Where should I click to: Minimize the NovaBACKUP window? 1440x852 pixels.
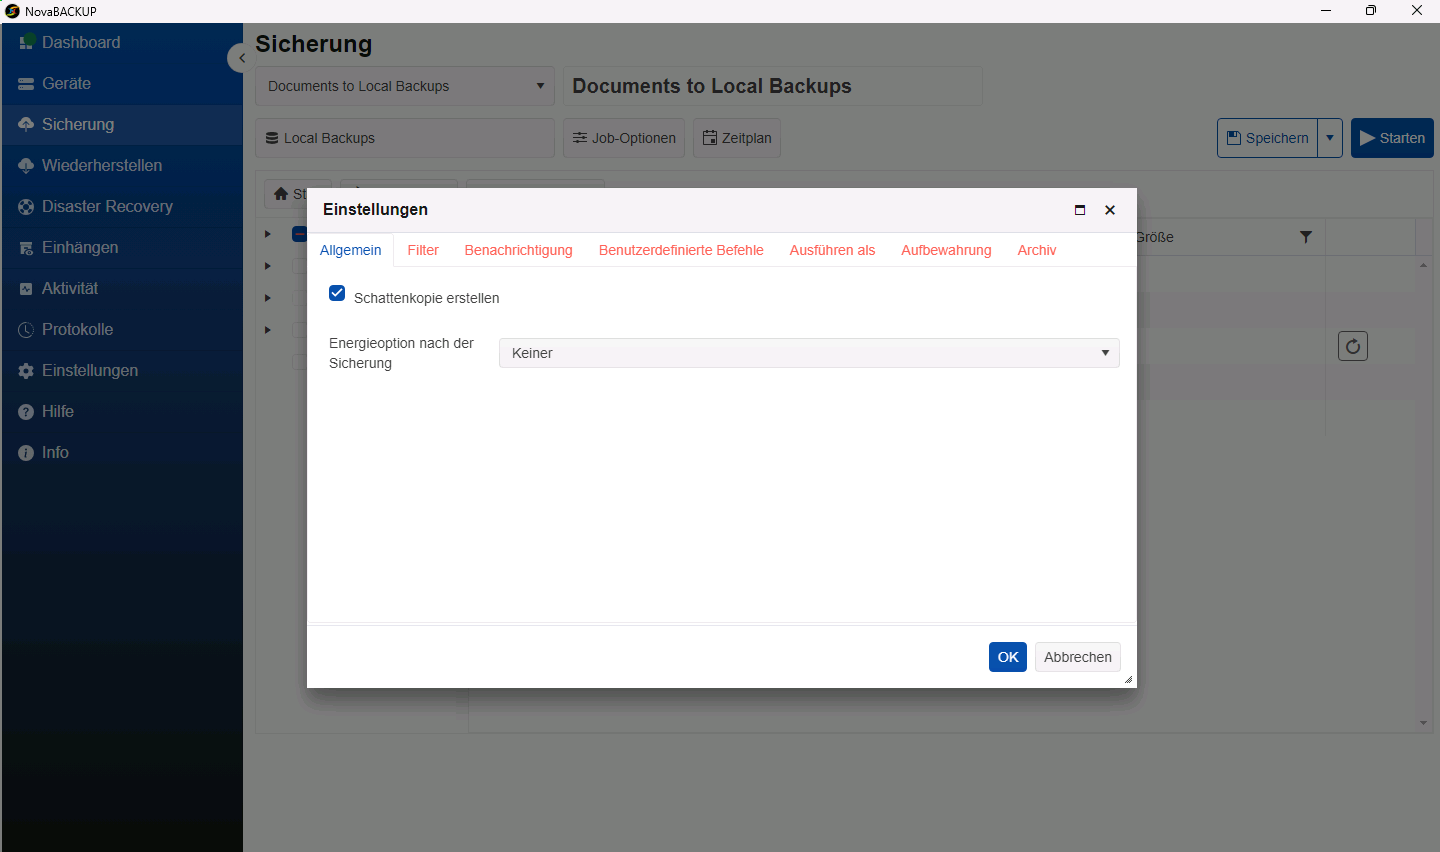tap(1326, 11)
